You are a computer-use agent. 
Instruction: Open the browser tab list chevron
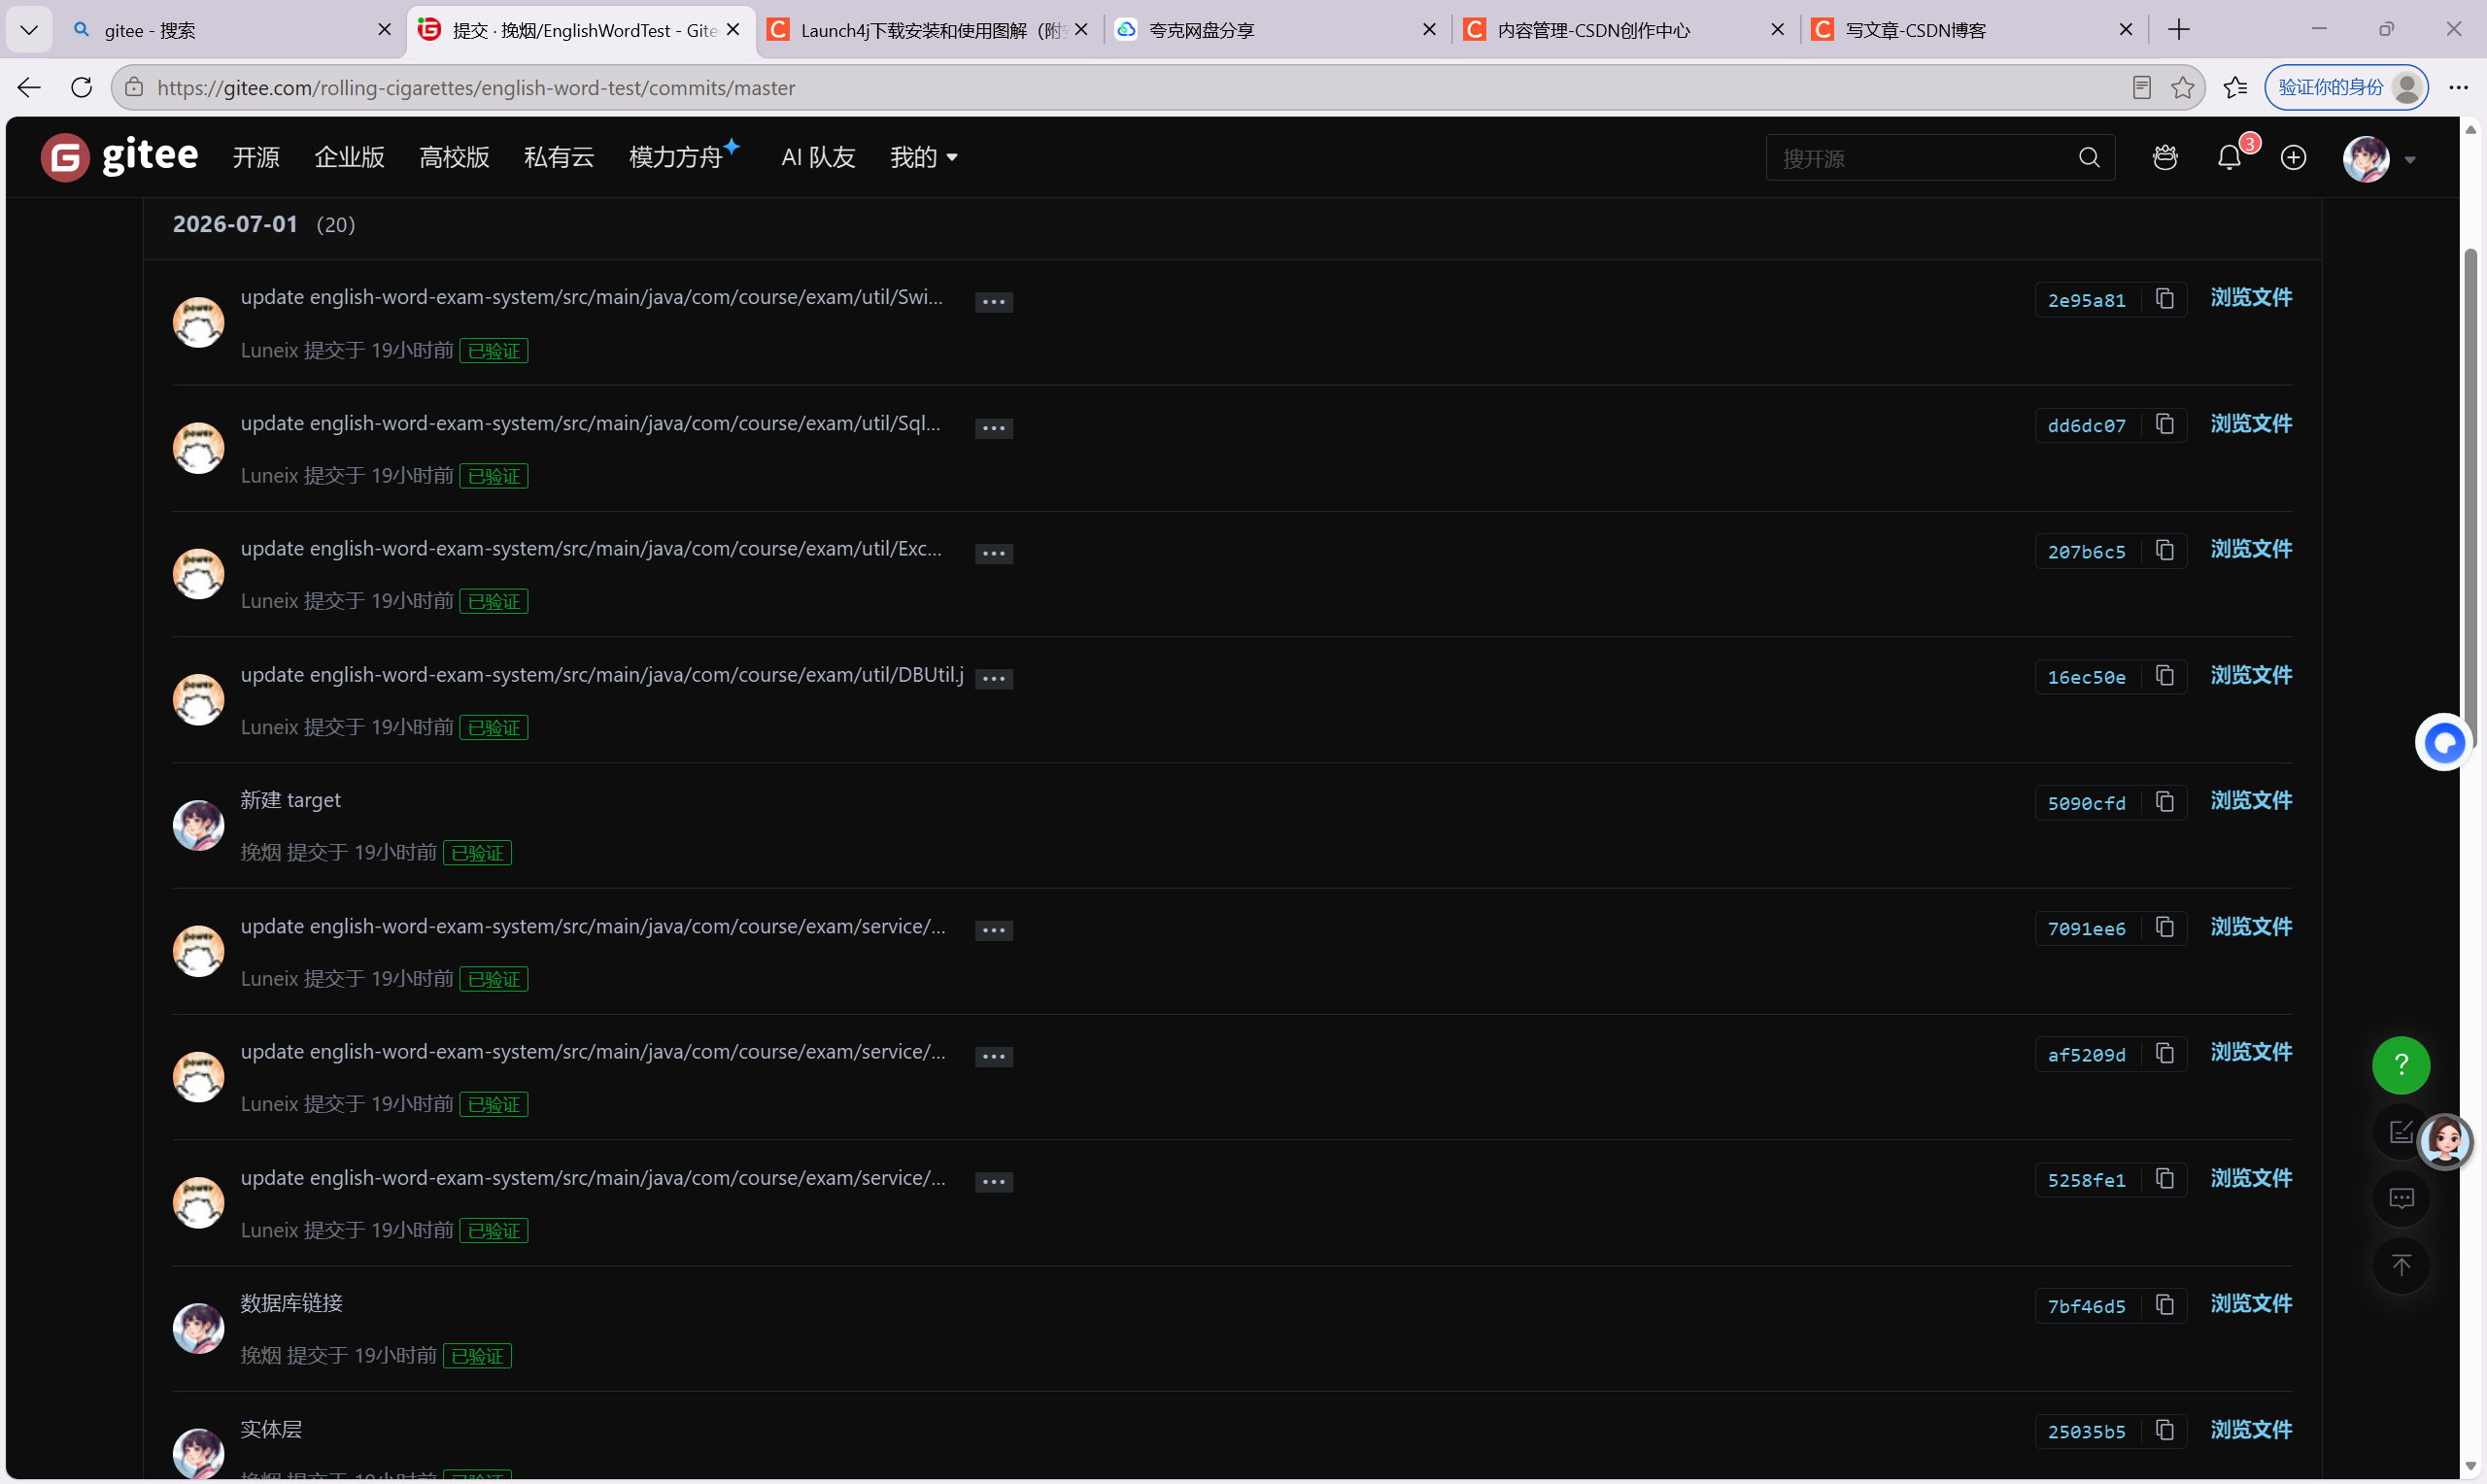coord(29,30)
